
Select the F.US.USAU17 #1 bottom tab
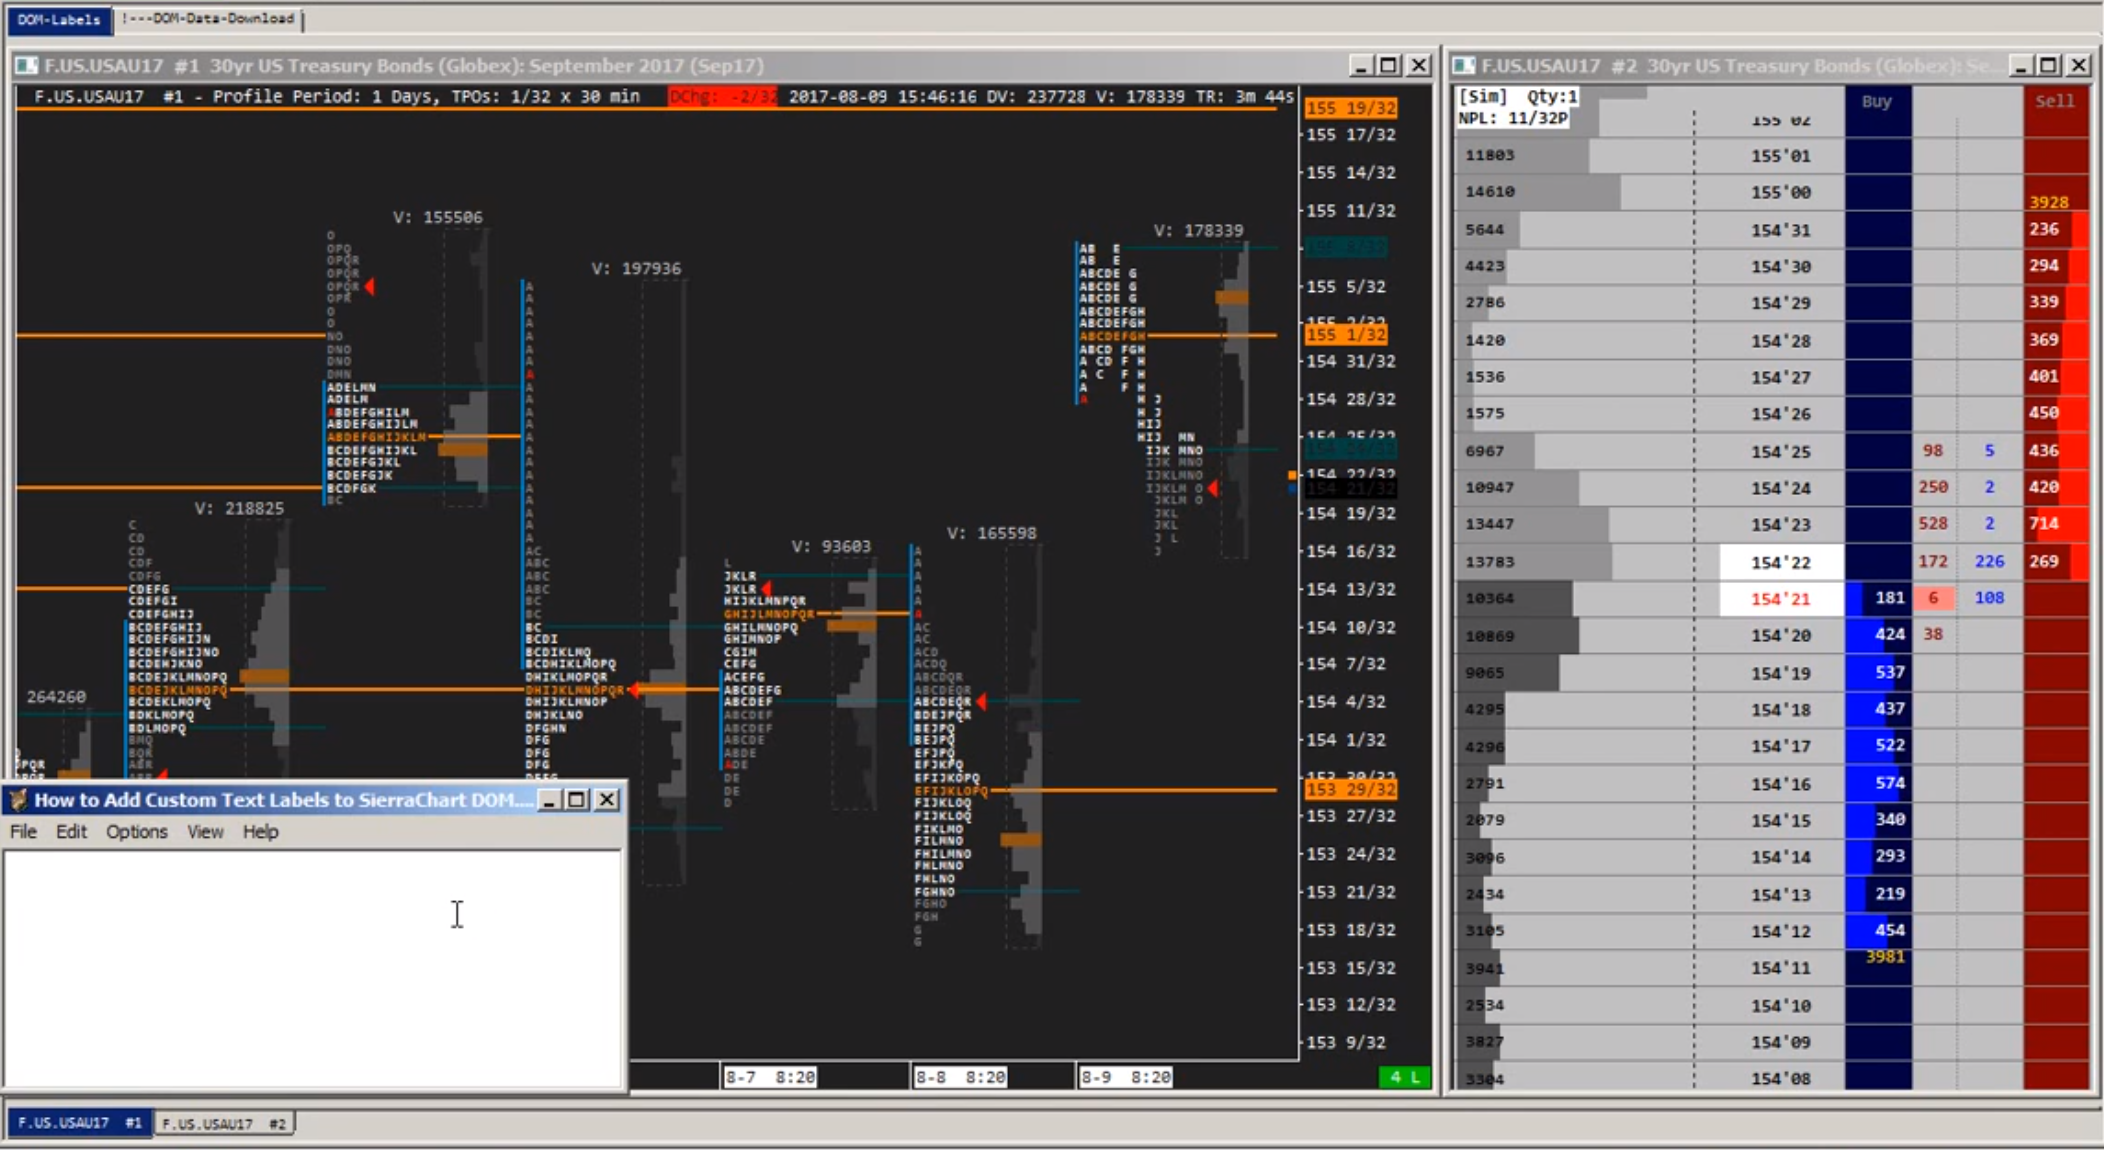pyautogui.click(x=79, y=1123)
